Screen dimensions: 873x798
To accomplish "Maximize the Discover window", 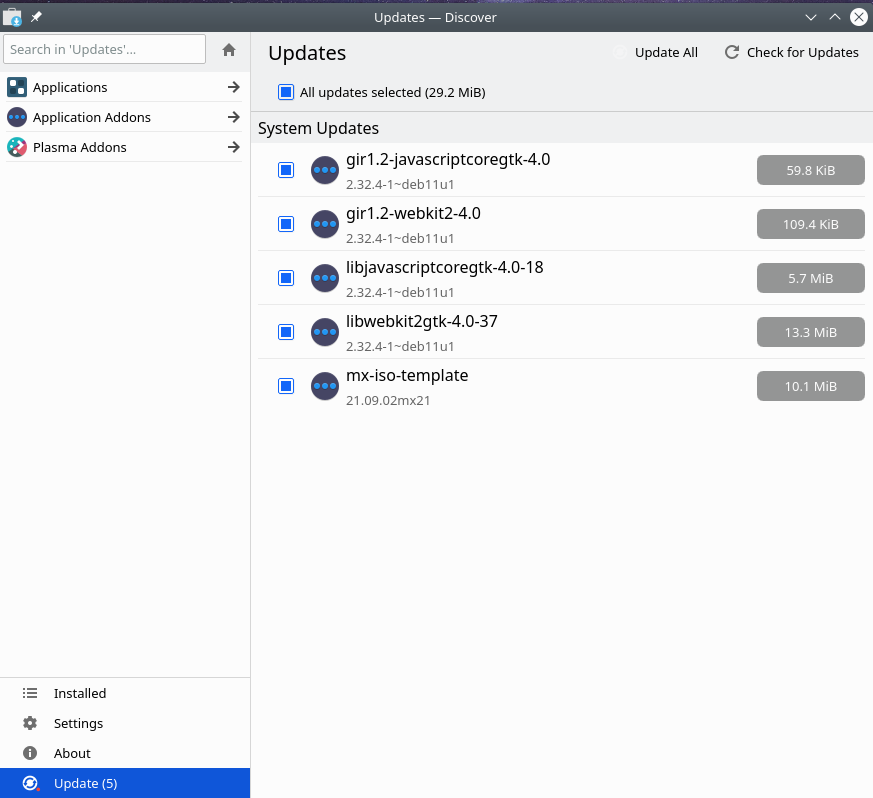I will 835,17.
